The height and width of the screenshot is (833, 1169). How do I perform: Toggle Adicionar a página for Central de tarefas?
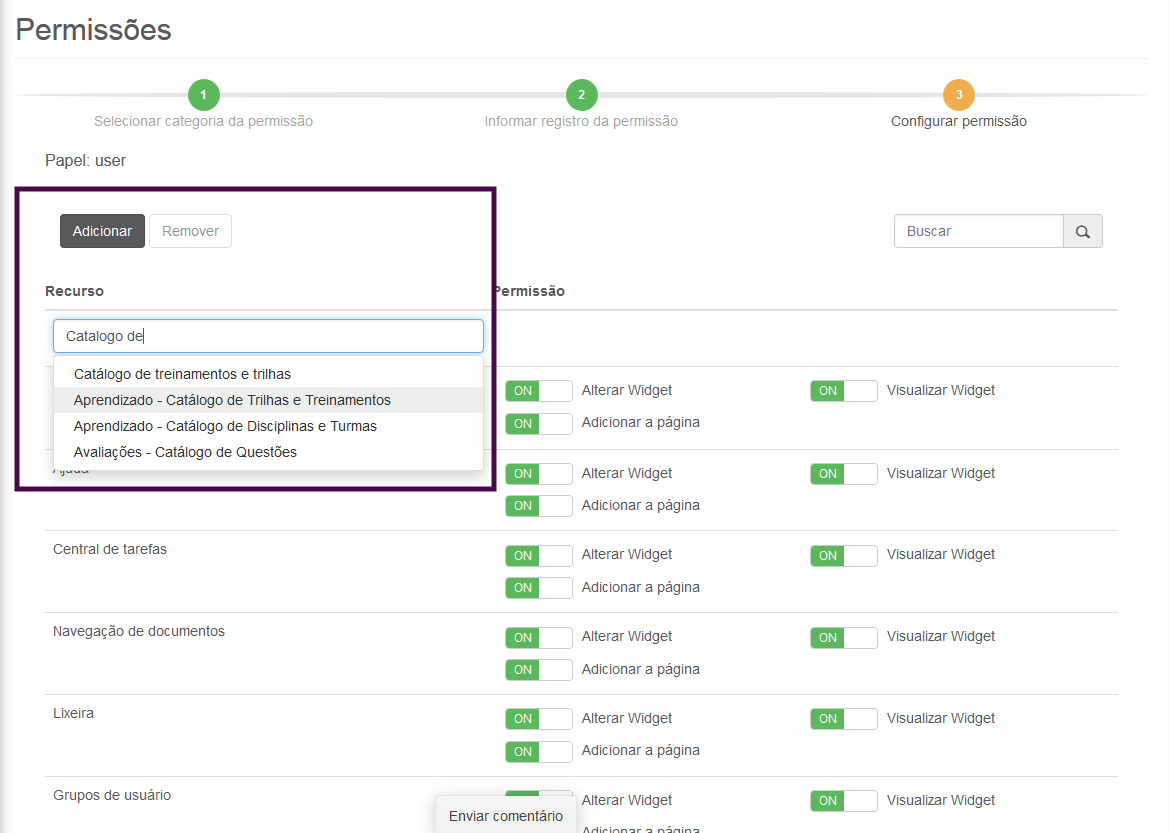click(539, 588)
